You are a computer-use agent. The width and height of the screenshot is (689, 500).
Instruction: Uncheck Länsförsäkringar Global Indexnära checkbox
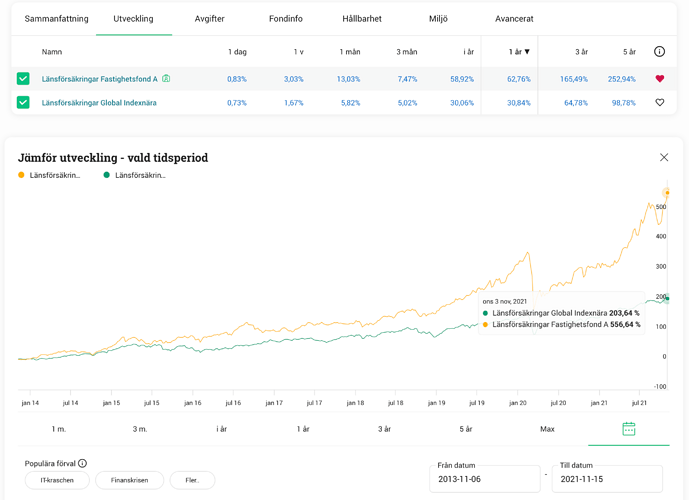(x=23, y=103)
